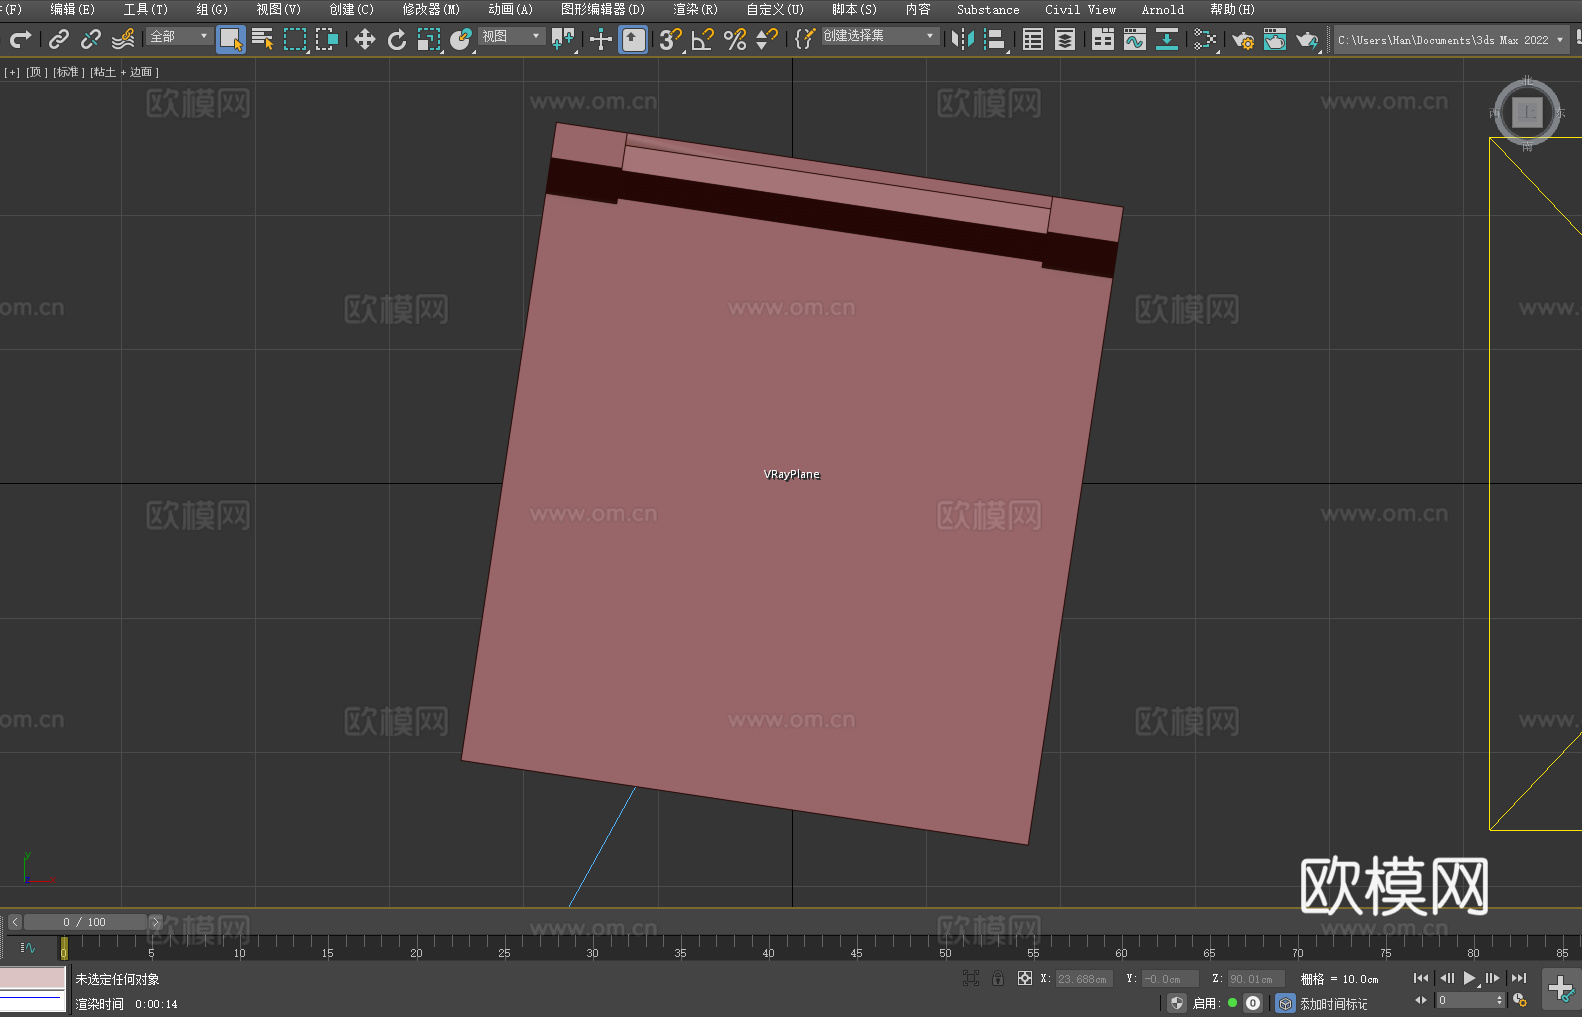Open selection filter dropdown 全部
This screenshot has width=1582, height=1017.
179,36
